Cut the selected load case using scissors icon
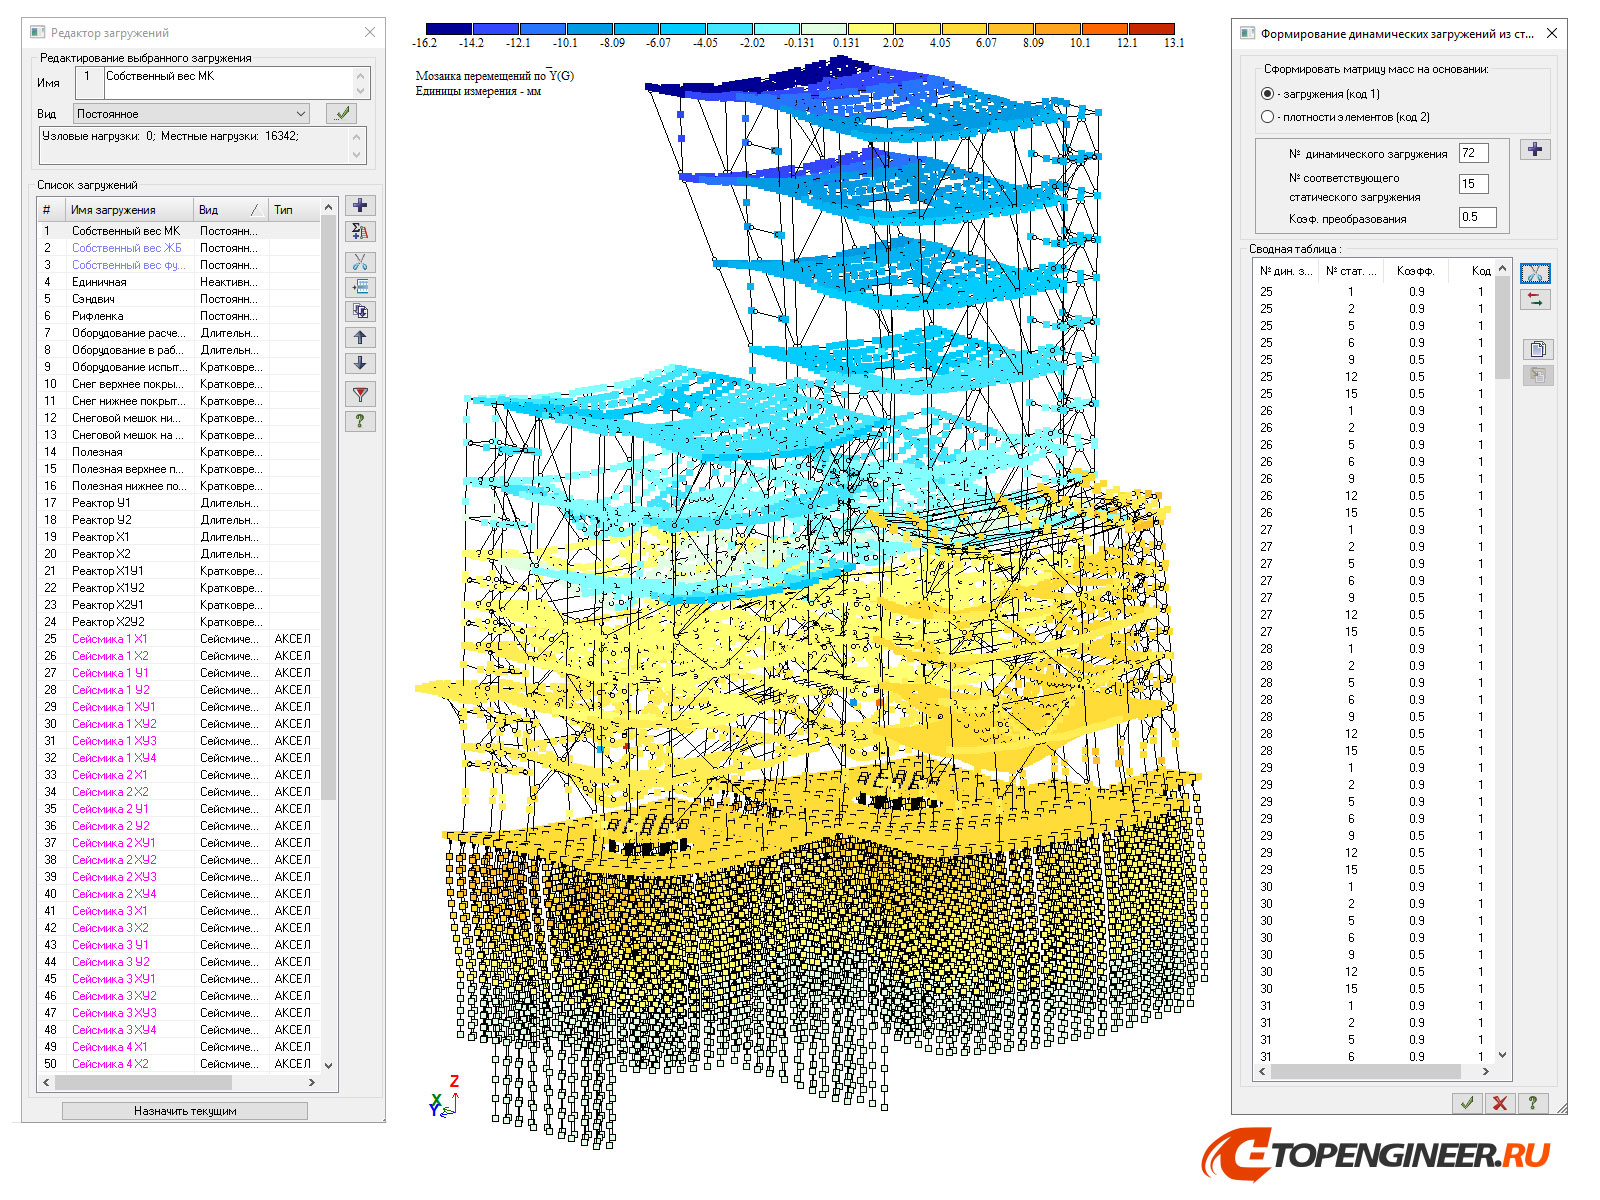Viewport: 1600px width, 1200px height. (359, 261)
